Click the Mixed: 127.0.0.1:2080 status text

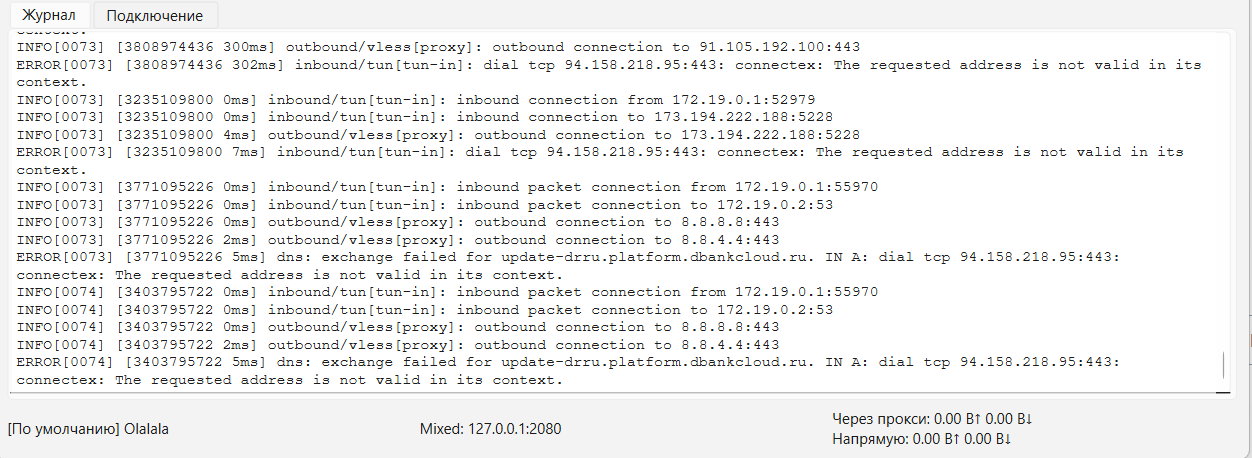click(490, 429)
